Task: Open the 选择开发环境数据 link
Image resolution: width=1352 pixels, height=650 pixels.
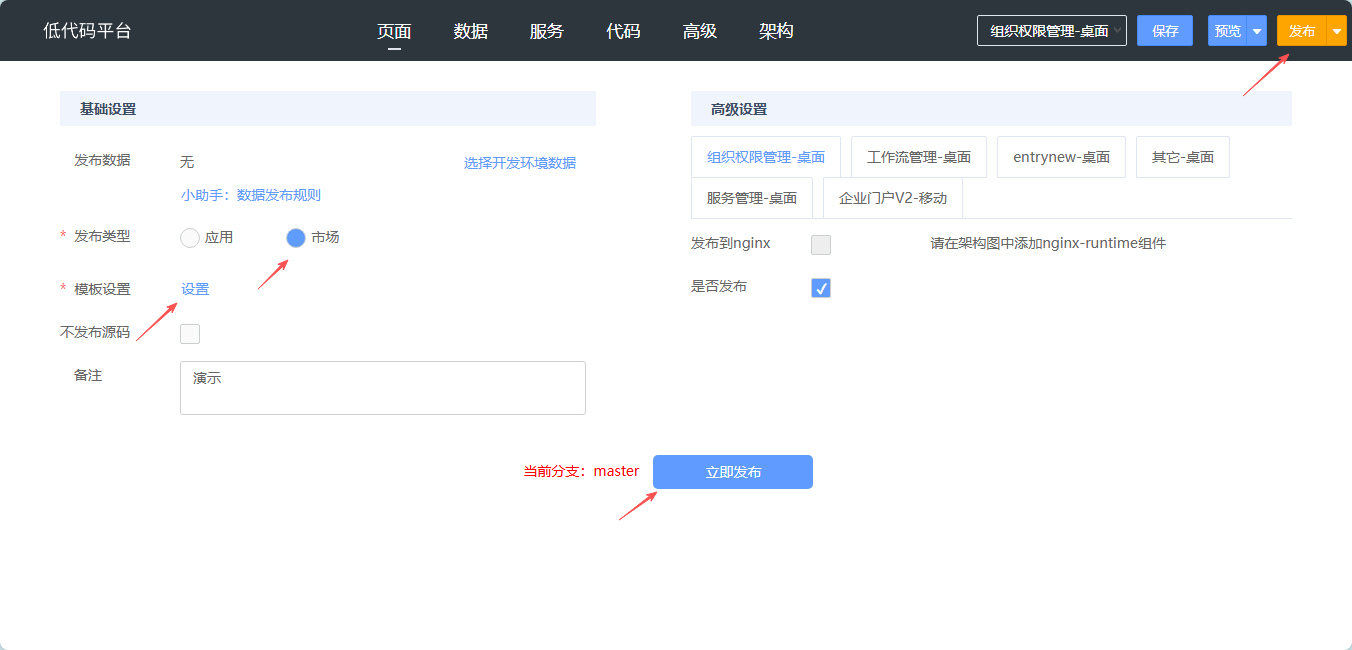Action: click(519, 163)
